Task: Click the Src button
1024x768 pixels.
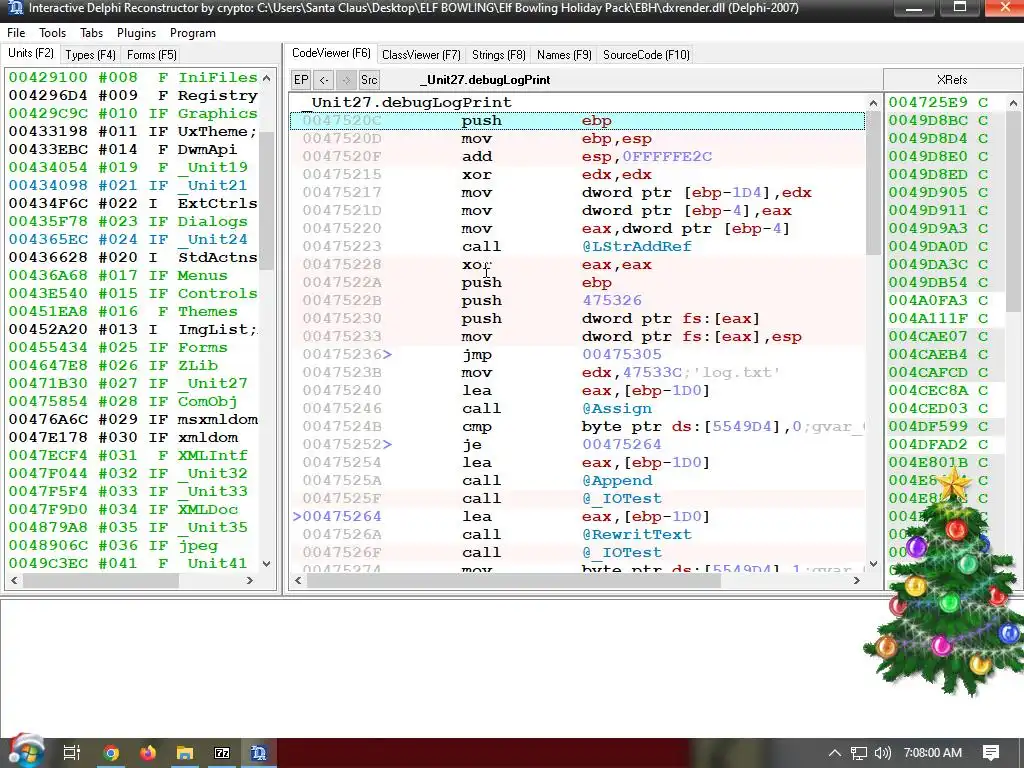Action: 369,80
